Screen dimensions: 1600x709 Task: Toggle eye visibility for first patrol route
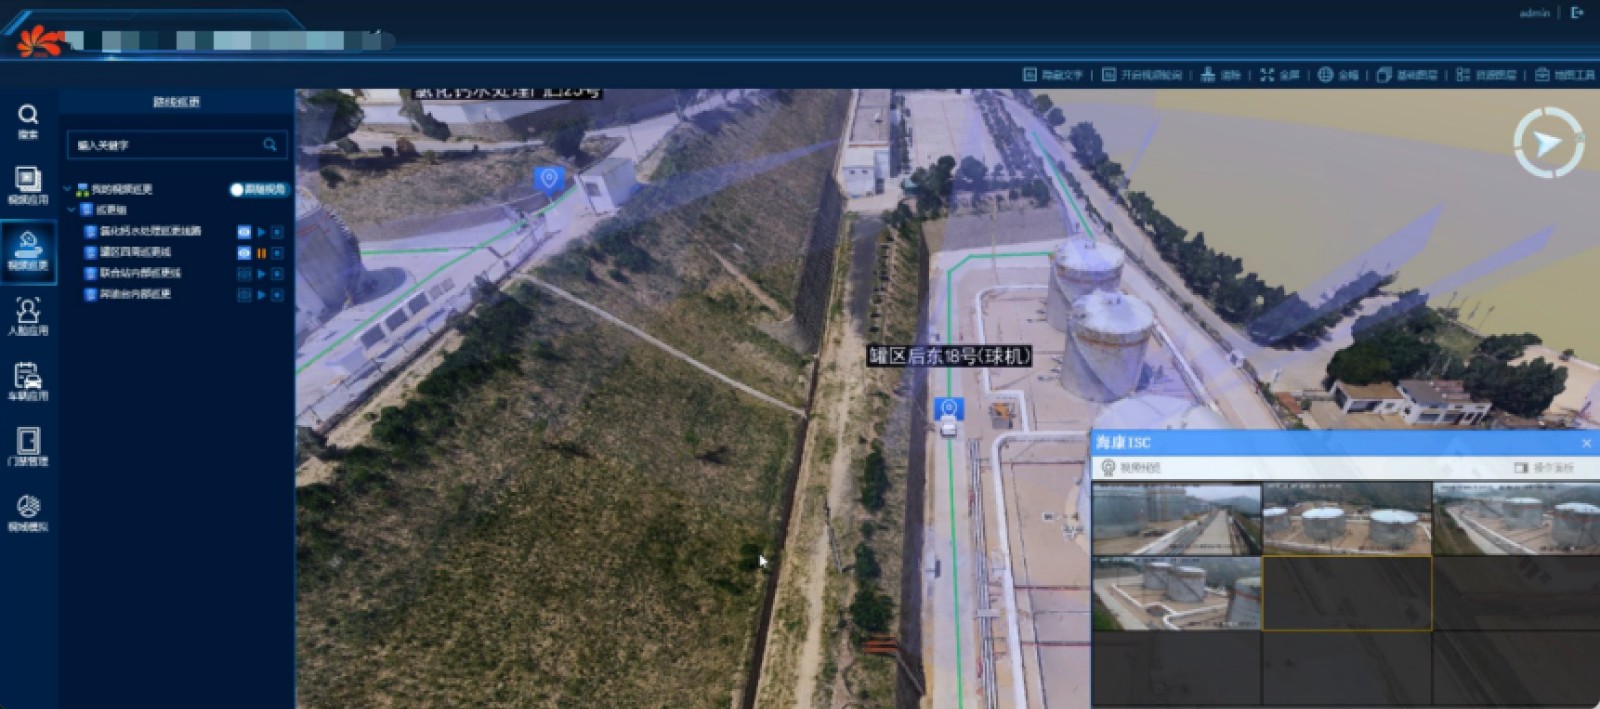pos(244,232)
